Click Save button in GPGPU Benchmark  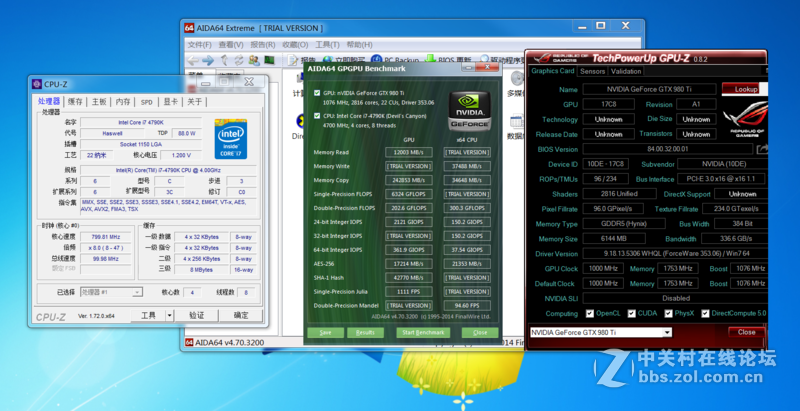[325, 332]
